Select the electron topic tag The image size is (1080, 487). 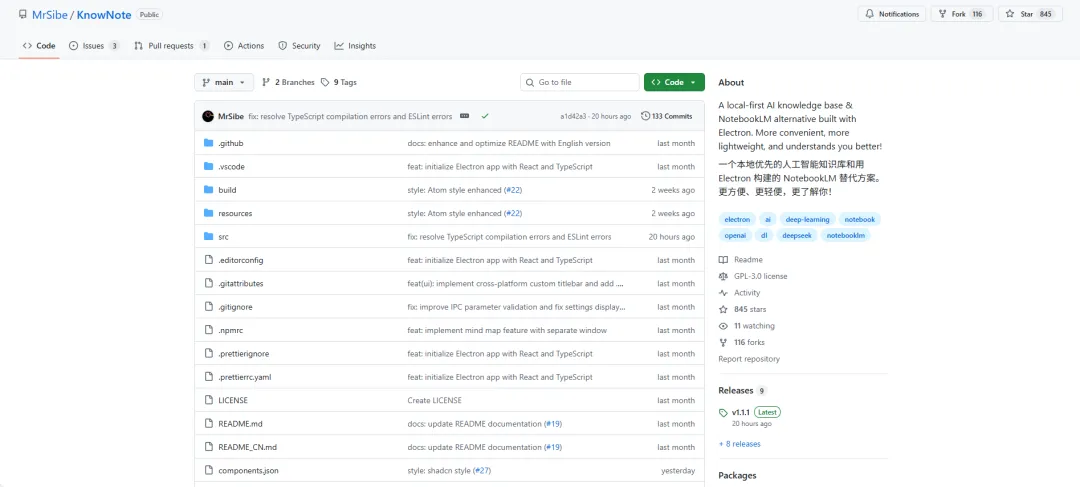click(x=737, y=220)
